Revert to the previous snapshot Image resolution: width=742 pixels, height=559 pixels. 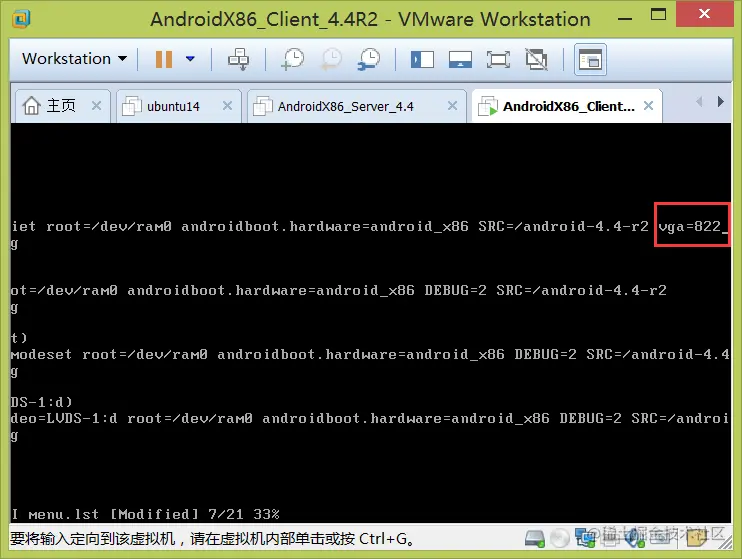[x=331, y=59]
